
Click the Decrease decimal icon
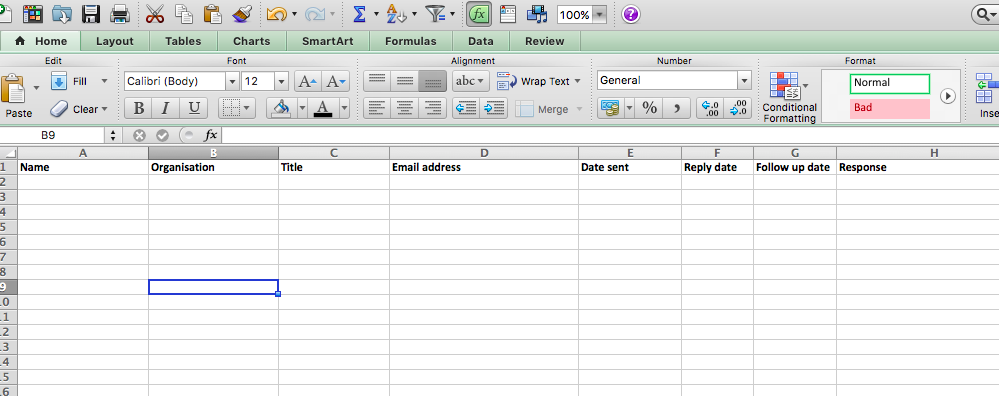click(738, 108)
